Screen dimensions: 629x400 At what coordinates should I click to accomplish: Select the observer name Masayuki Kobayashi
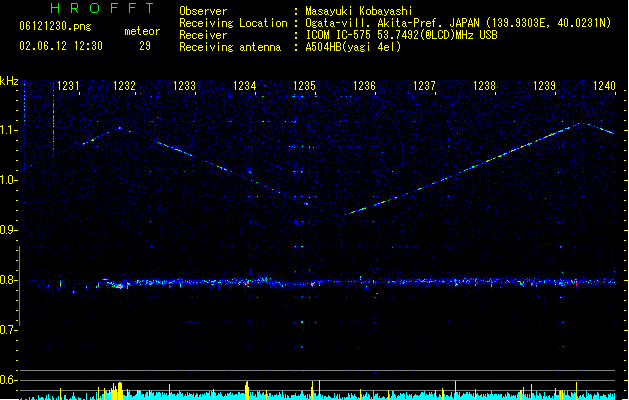pyautogui.click(x=358, y=11)
